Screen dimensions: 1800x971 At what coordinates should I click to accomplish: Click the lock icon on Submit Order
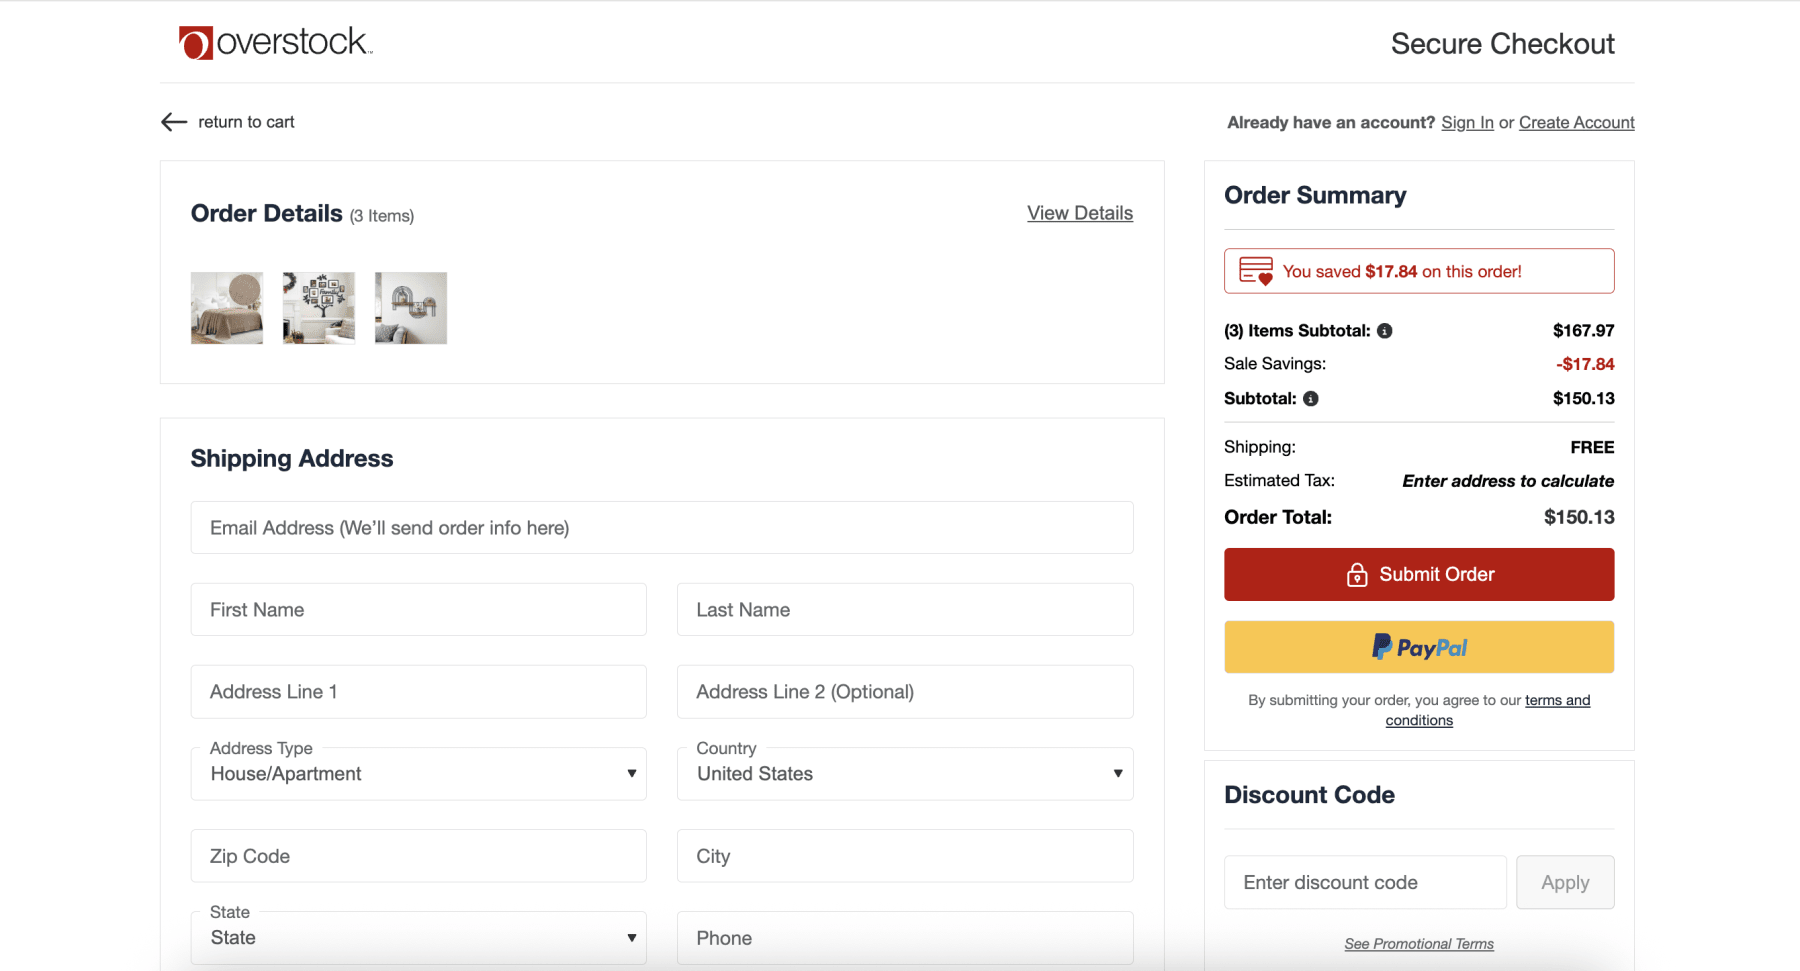click(x=1357, y=574)
